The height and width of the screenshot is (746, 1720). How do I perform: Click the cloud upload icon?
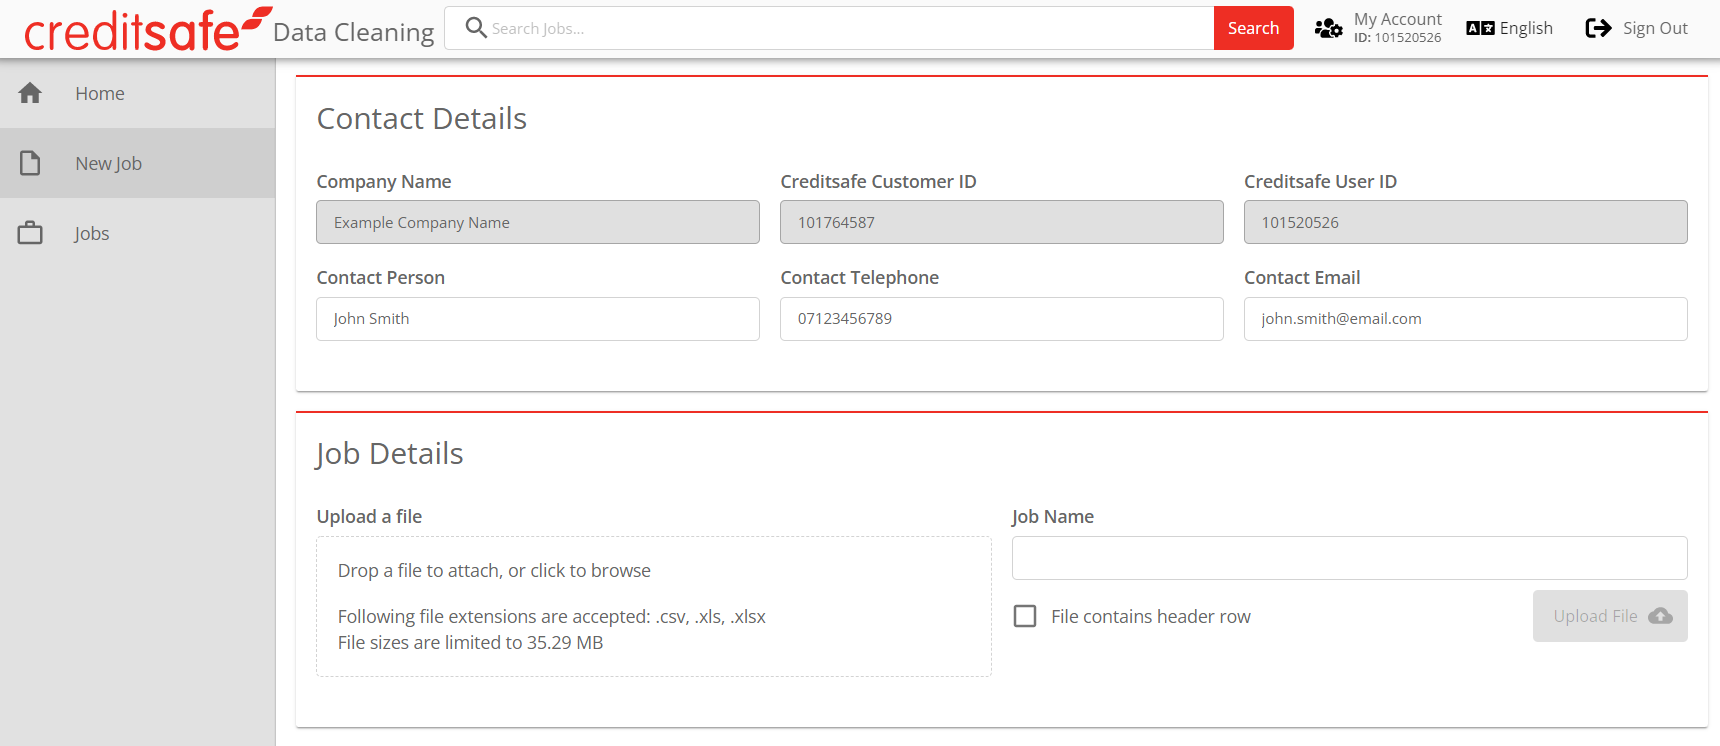click(x=1660, y=616)
